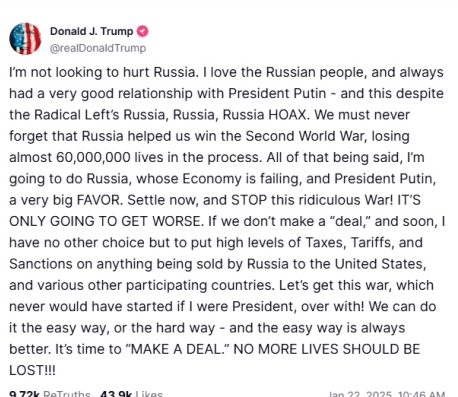Click the final word LOST!!!
Image resolution: width=458 pixels, height=397 pixels.
[32, 371]
